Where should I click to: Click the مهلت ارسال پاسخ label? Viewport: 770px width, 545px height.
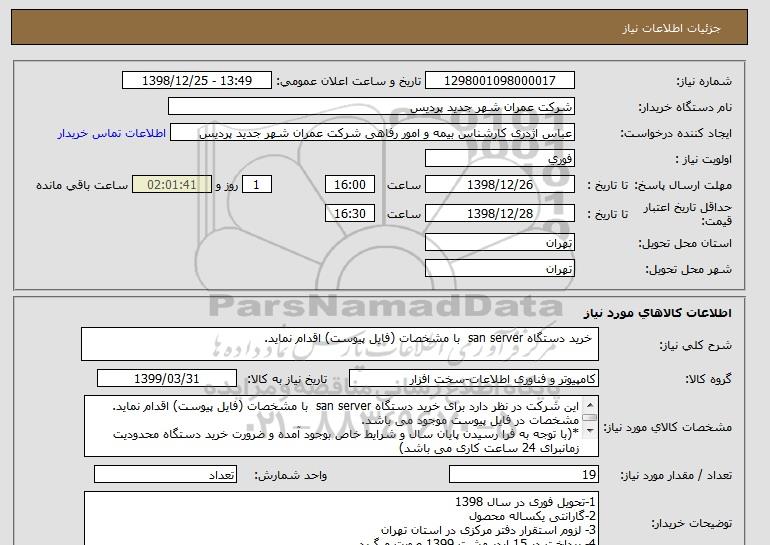[x=683, y=185]
